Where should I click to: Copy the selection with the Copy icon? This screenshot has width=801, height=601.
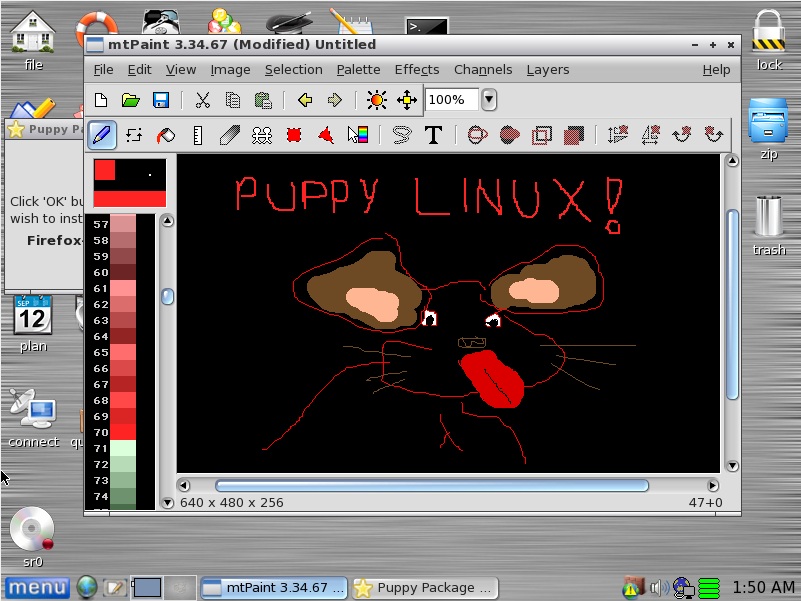pyautogui.click(x=233, y=100)
